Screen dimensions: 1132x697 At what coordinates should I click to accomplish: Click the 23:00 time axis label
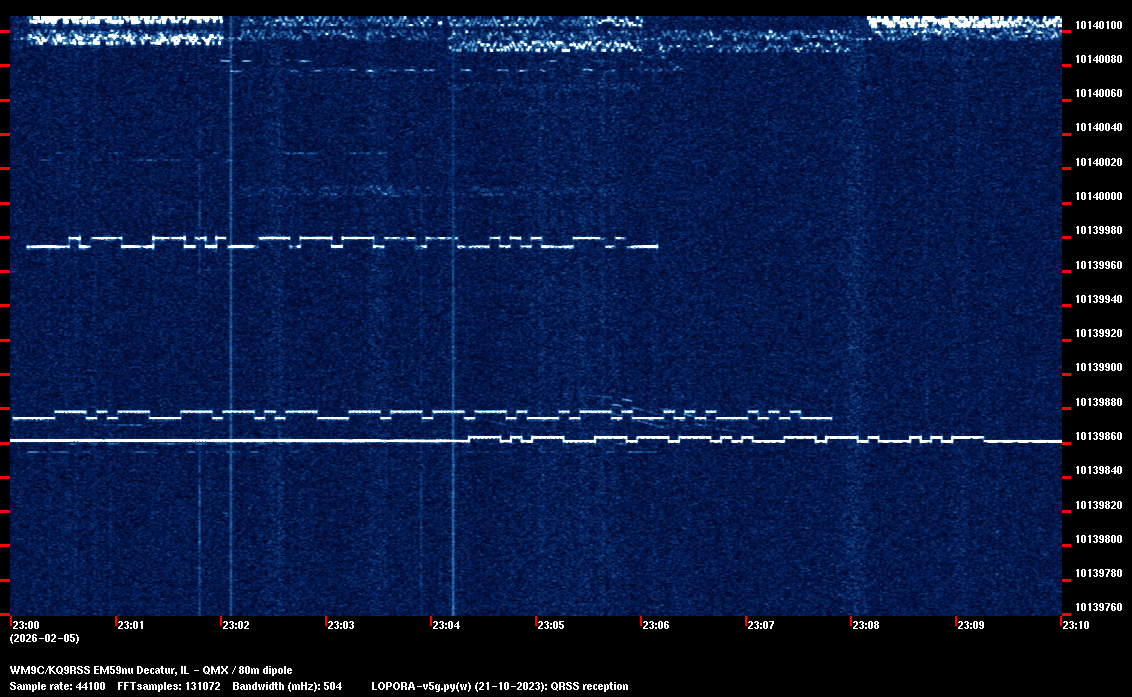tap(25, 625)
